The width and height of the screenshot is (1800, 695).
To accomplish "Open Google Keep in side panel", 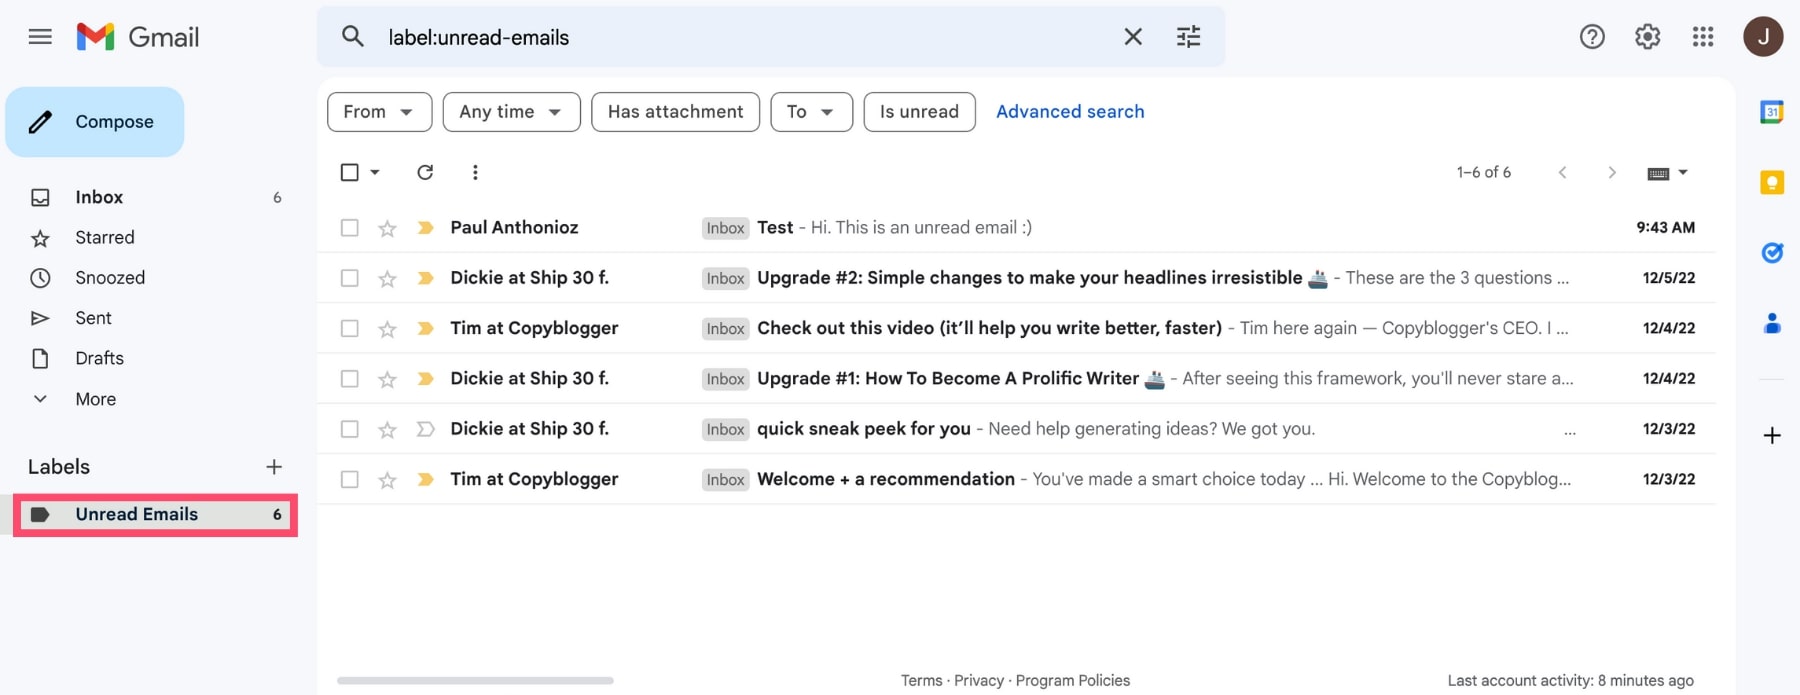I will [x=1771, y=182].
